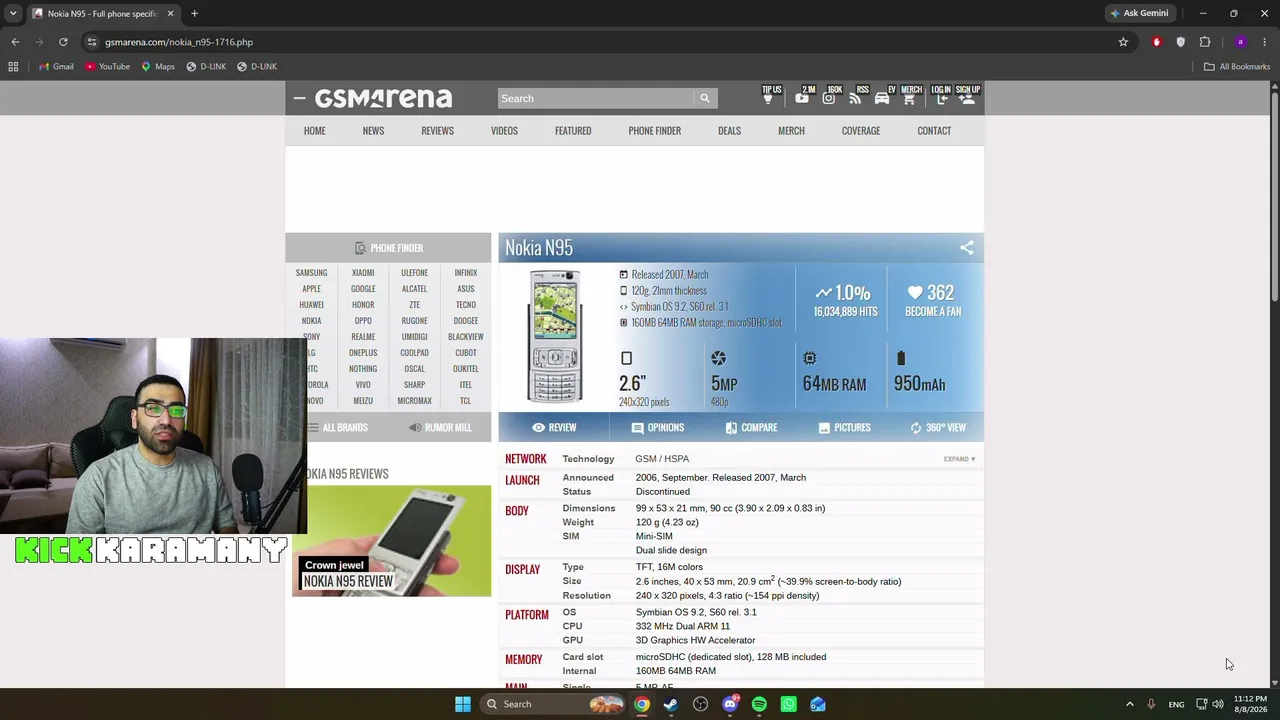Image resolution: width=1280 pixels, height=720 pixels.
Task: Open the Chrome apps grid icon
Action: 13,67
